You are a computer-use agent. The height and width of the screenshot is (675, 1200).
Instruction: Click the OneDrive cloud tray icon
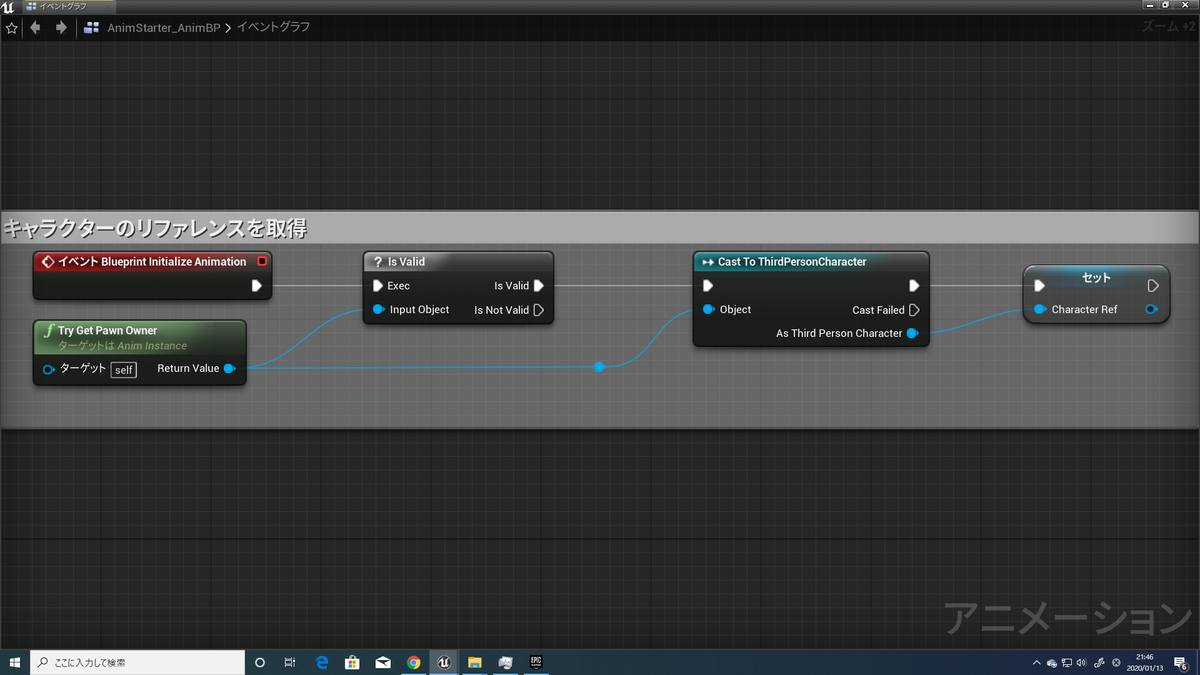1052,662
